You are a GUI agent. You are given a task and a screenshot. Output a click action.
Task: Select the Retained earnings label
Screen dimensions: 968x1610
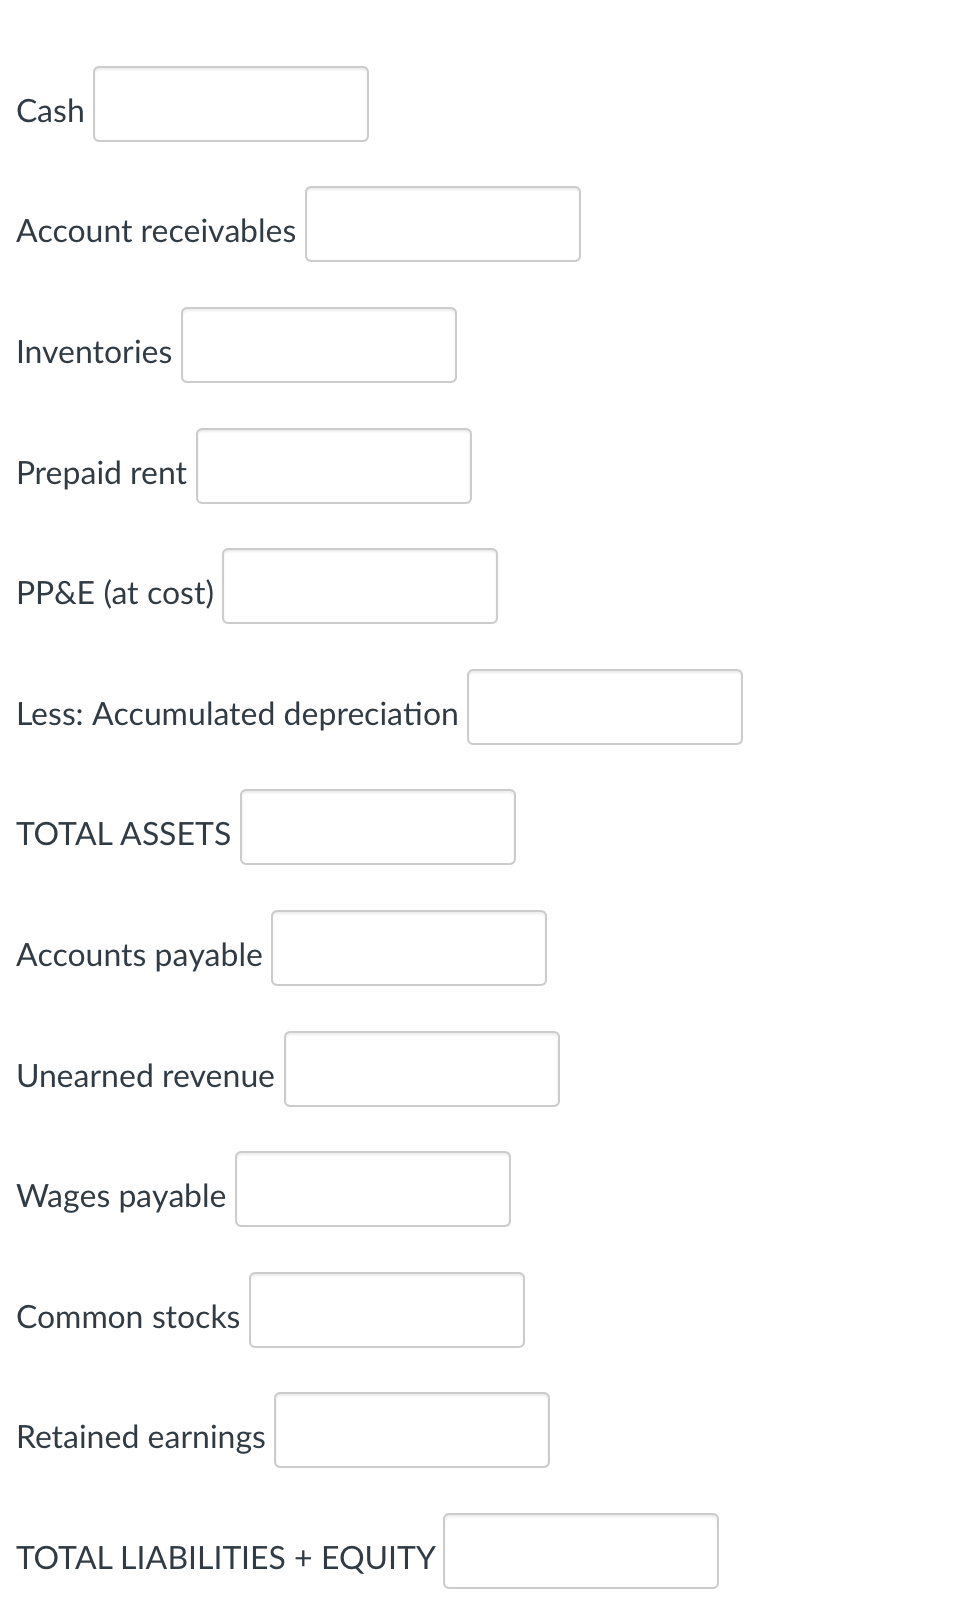click(140, 1437)
